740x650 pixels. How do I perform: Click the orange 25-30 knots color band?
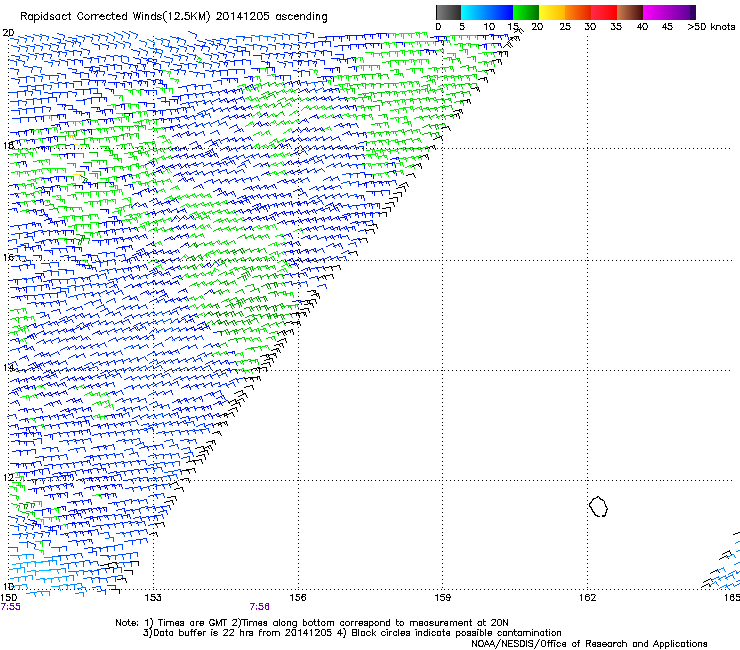pos(578,12)
